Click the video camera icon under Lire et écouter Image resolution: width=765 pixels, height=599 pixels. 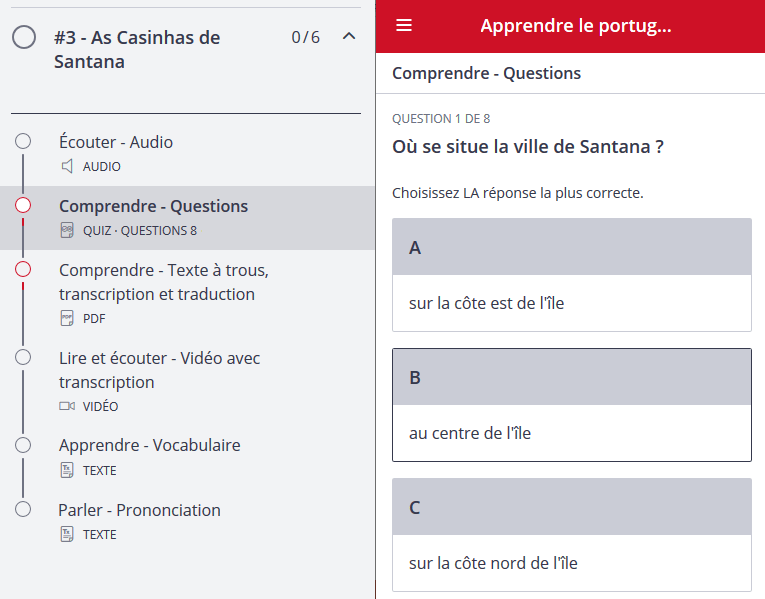pyautogui.click(x=67, y=407)
